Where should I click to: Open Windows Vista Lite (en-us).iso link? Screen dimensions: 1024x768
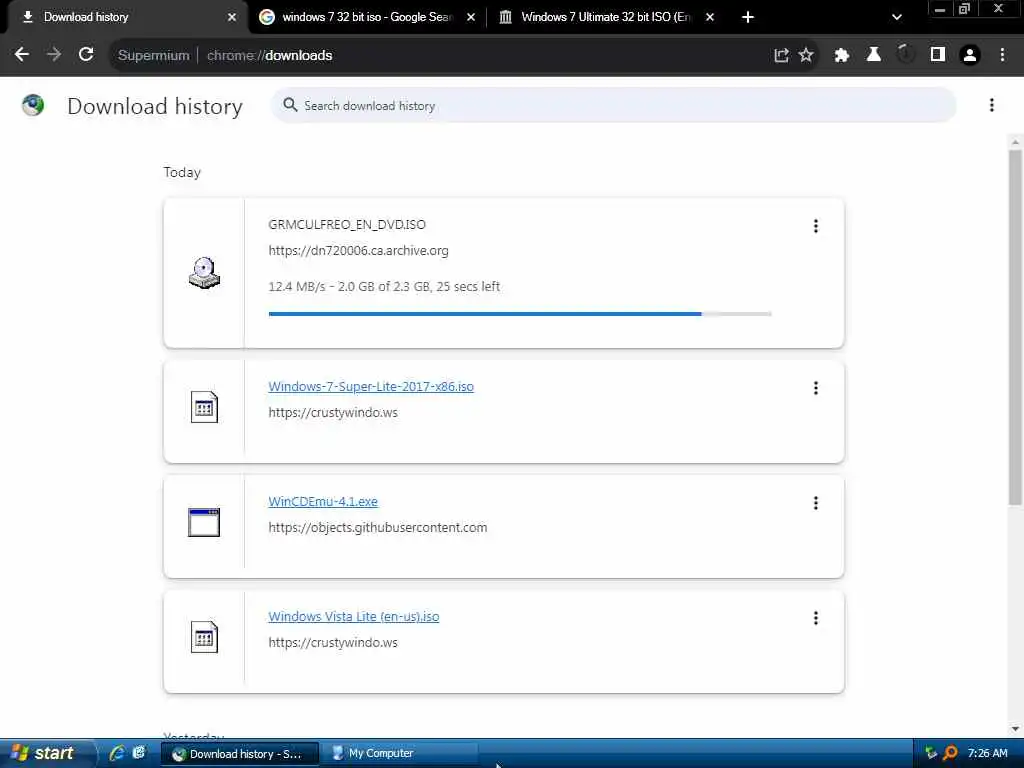click(x=354, y=616)
